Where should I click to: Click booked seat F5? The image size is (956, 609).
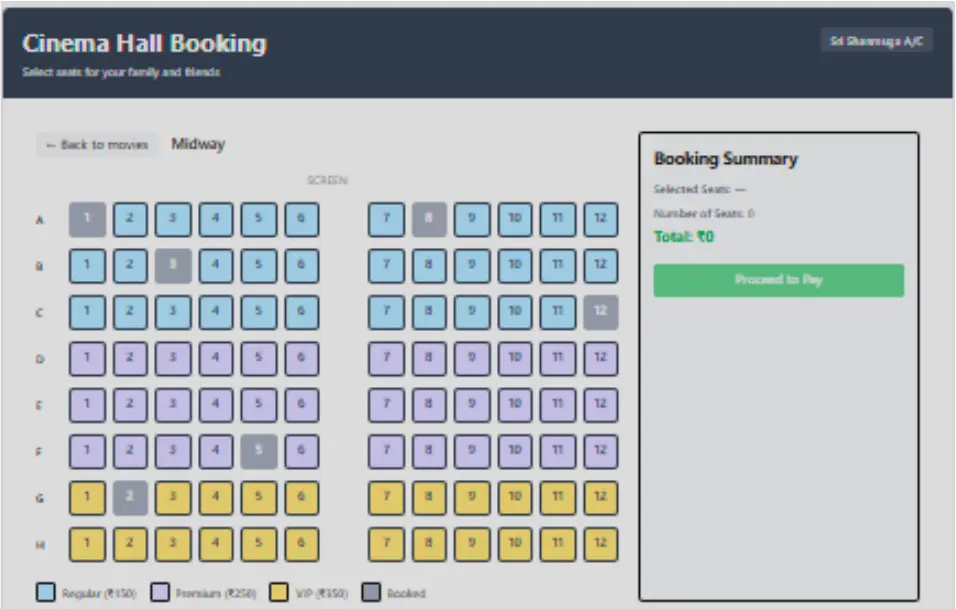point(258,451)
